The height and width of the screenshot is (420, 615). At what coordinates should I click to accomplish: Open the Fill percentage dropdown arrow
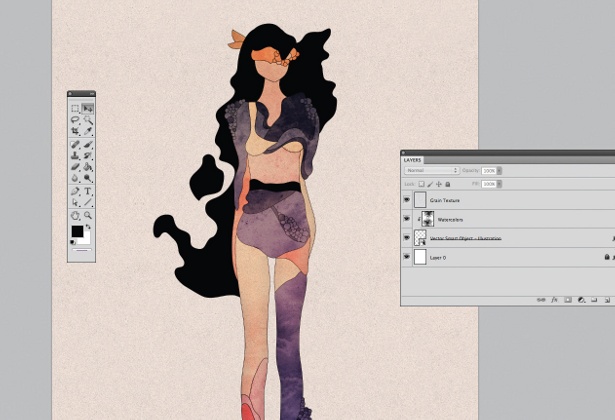[500, 184]
